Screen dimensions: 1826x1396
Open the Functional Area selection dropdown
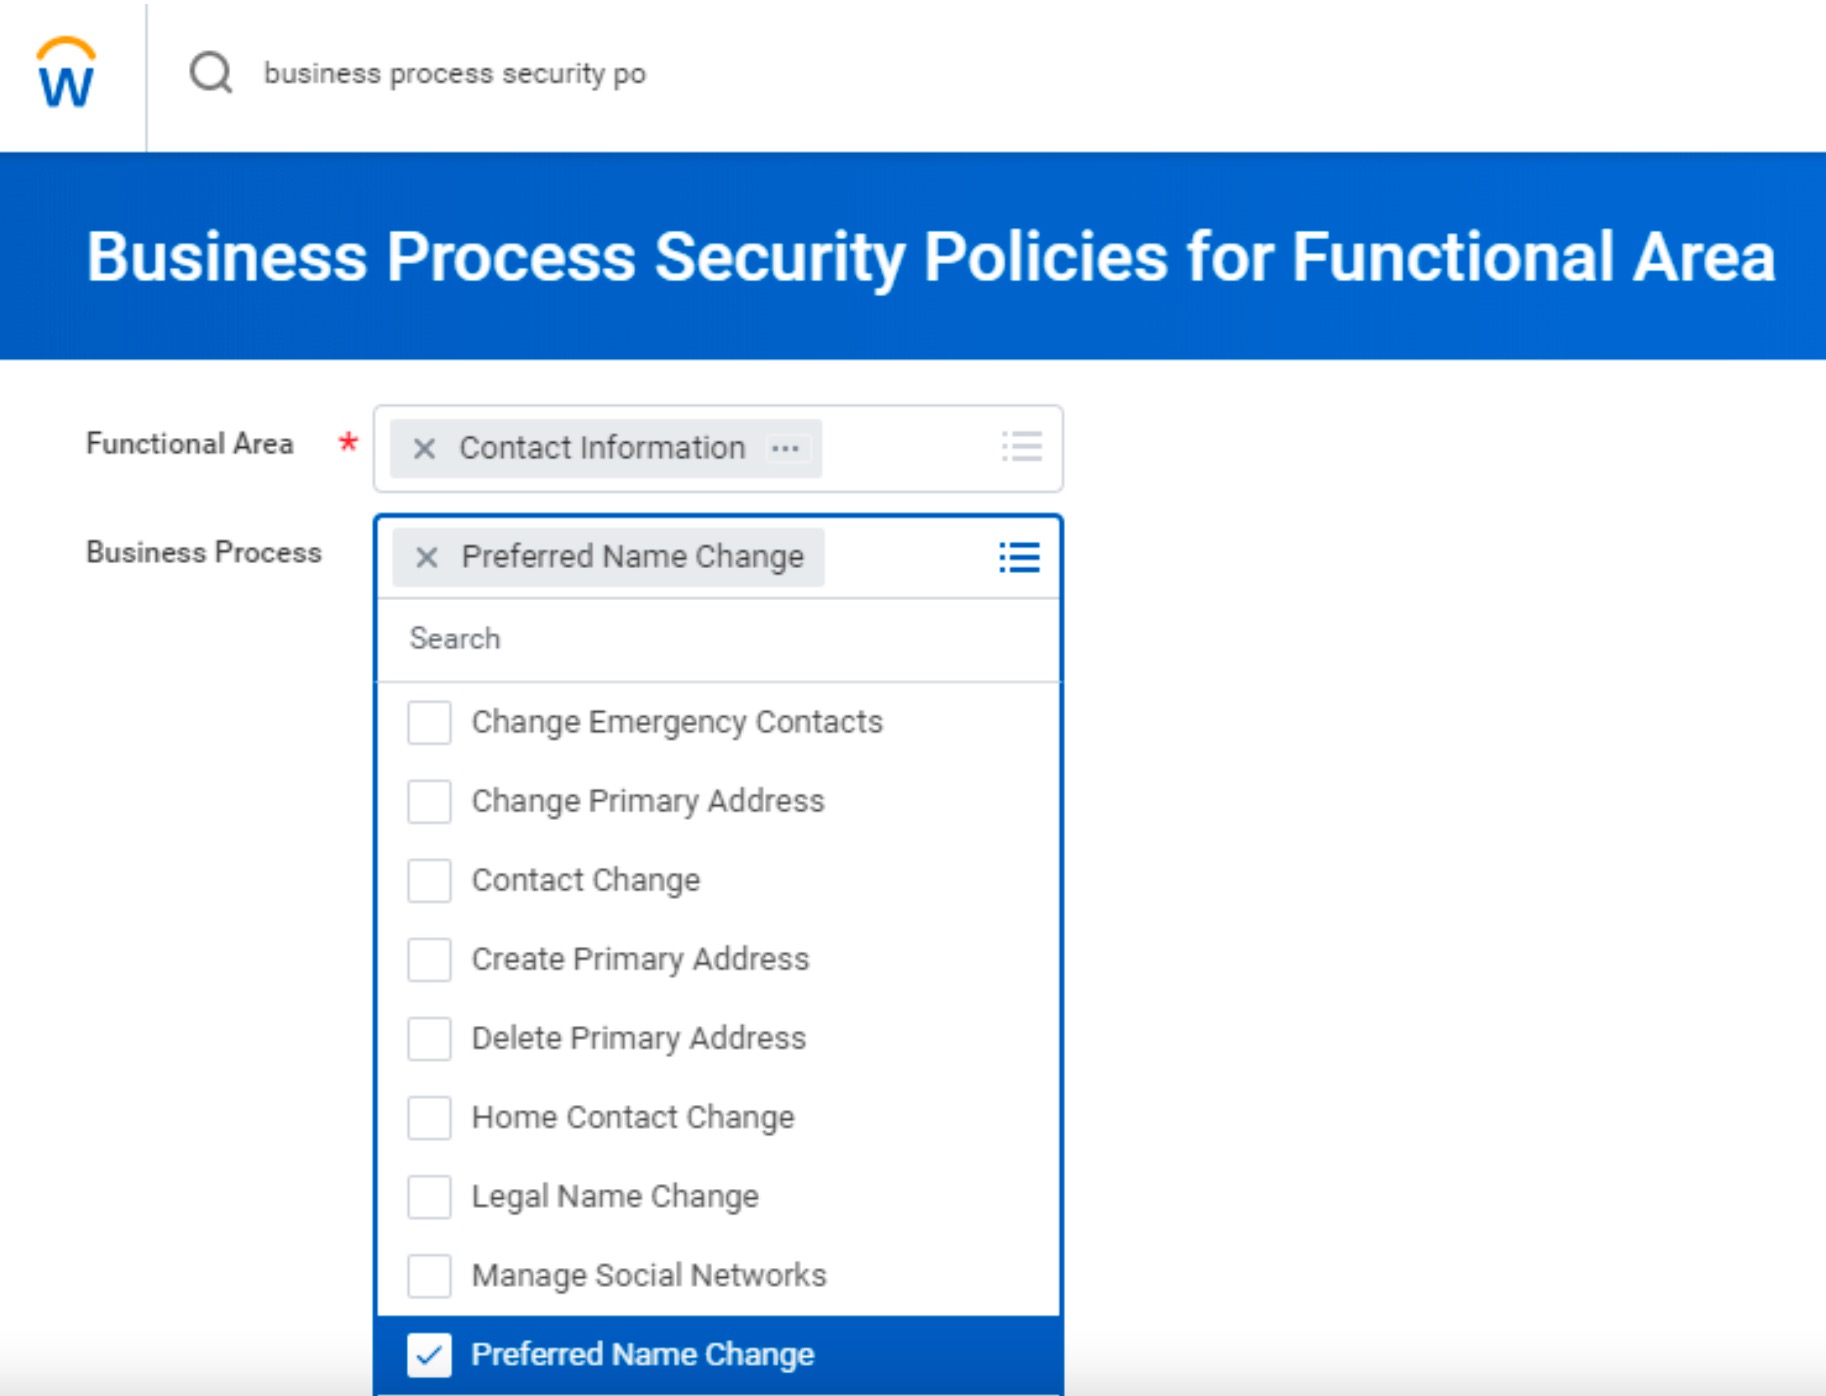pos(1022,447)
